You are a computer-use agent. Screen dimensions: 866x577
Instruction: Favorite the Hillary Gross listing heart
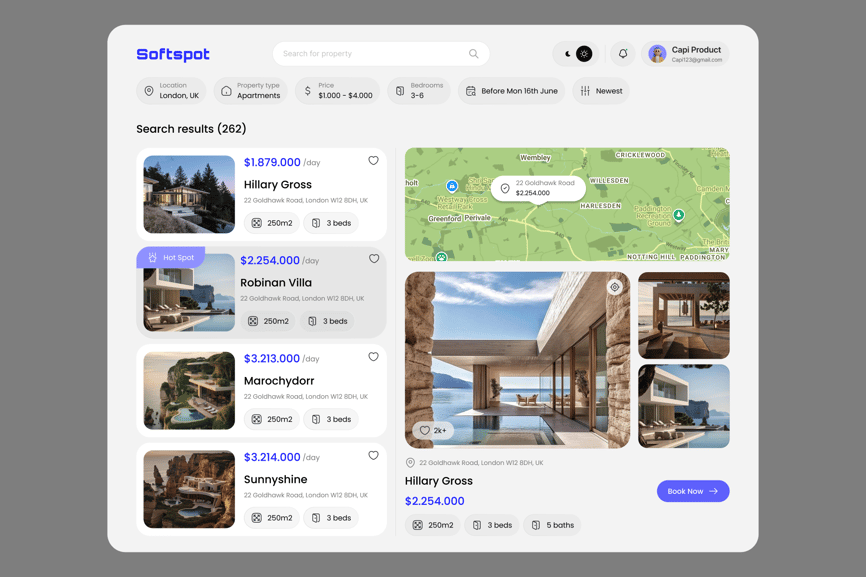point(373,161)
